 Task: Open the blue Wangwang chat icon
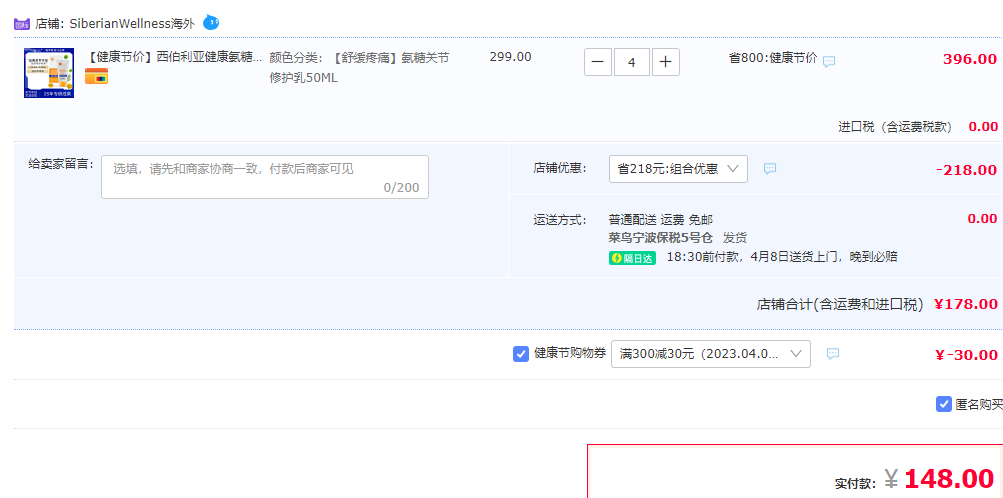[211, 23]
